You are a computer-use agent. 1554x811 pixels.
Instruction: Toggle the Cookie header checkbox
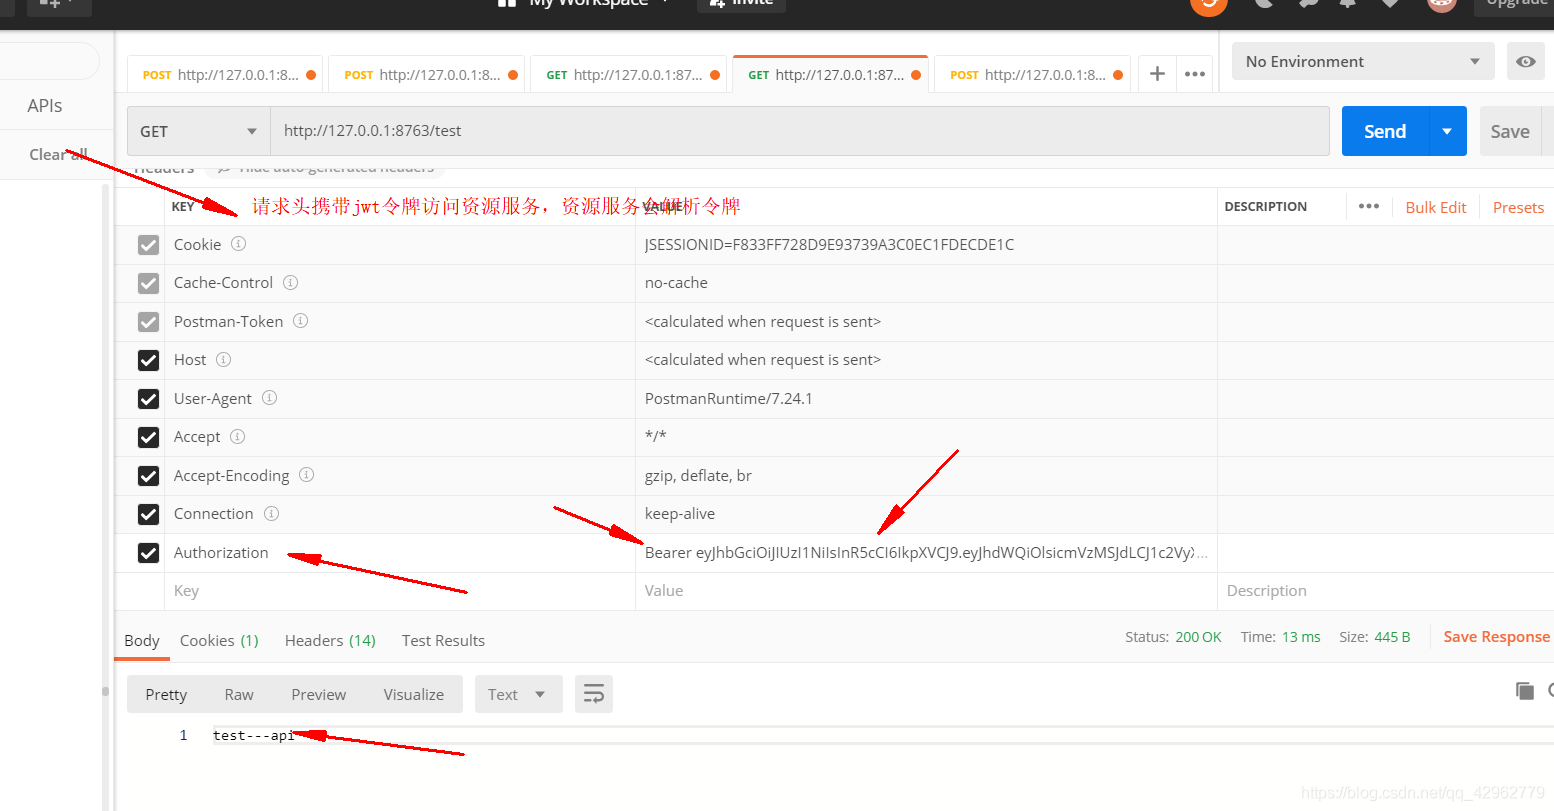point(148,245)
